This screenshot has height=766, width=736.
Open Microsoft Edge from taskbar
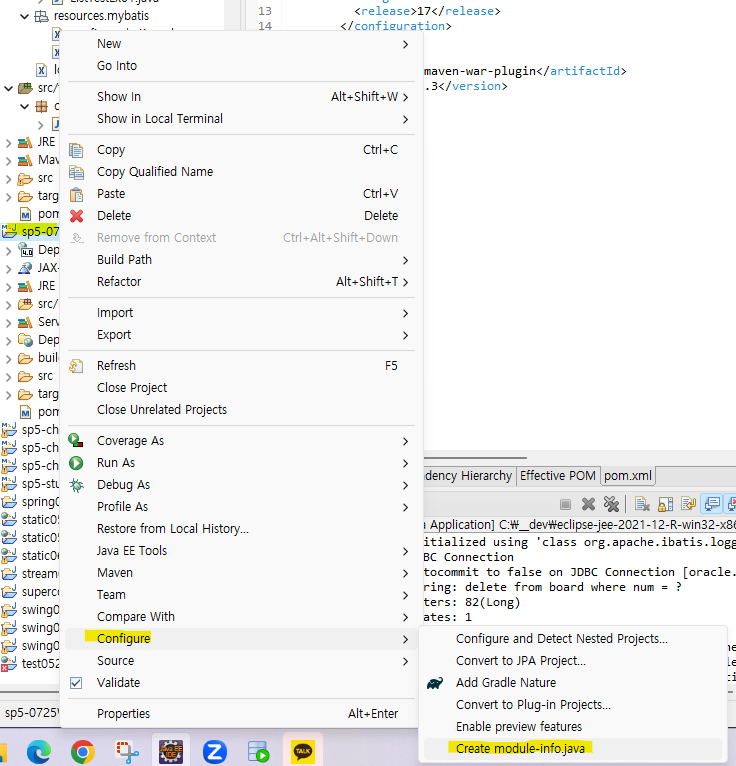point(39,751)
